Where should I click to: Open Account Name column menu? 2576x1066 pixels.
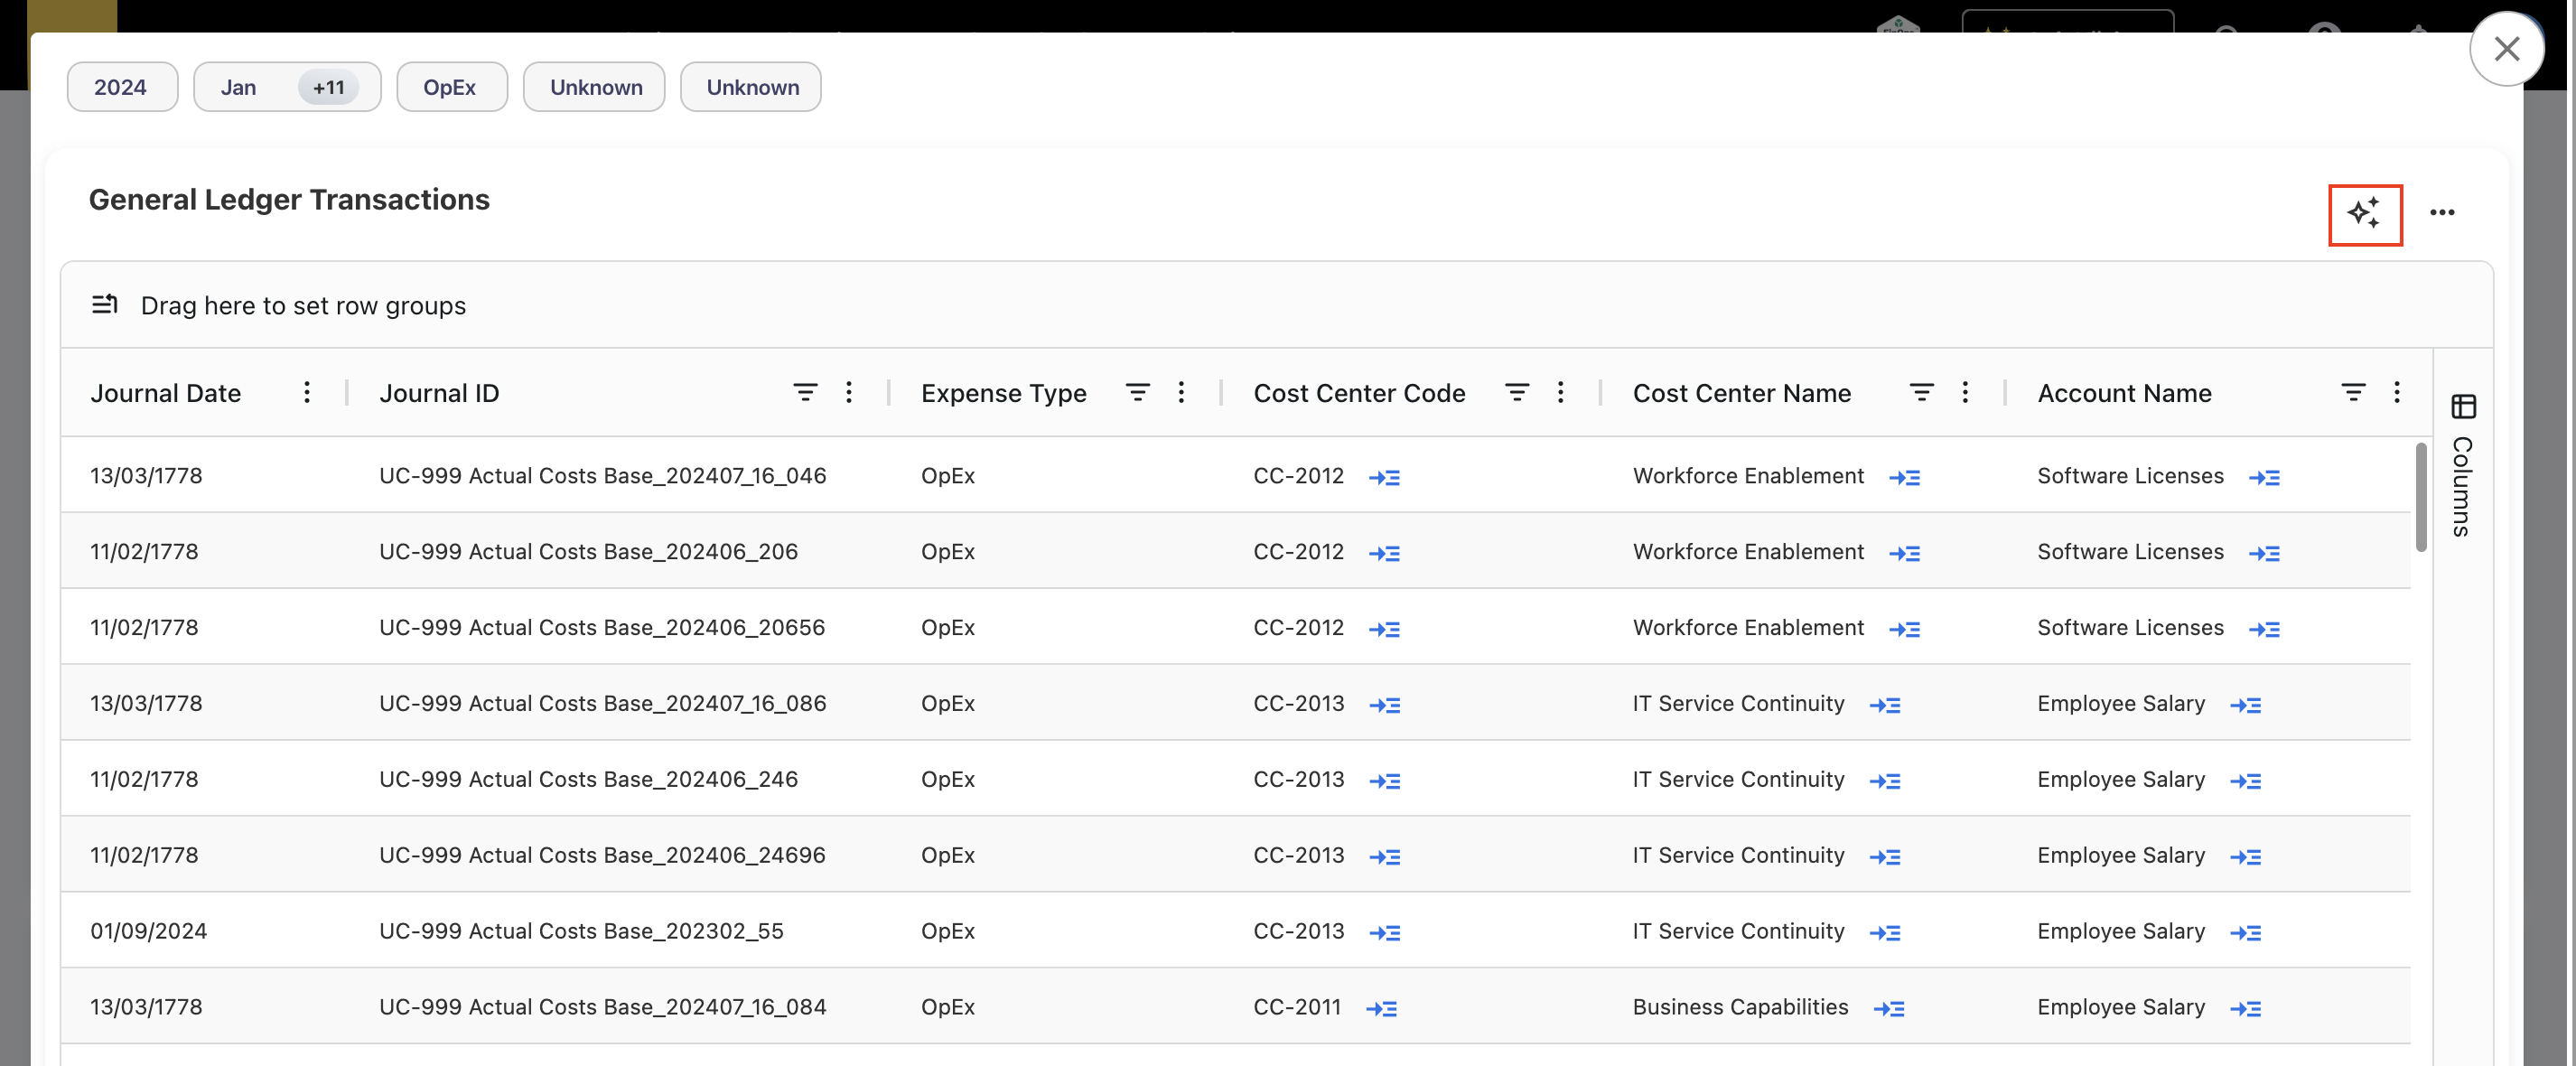click(x=2396, y=392)
